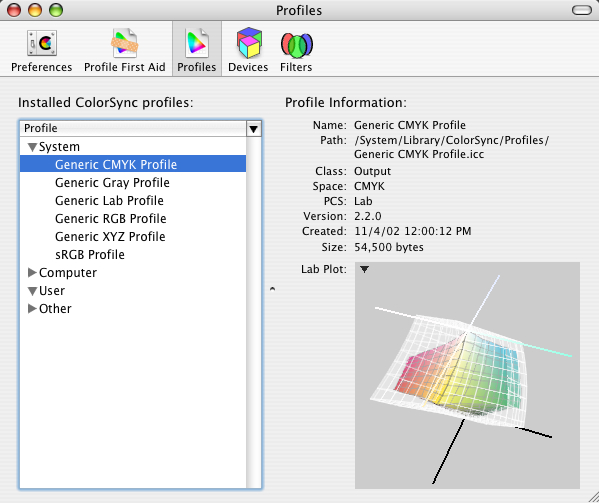
Task: Click the Space CMYK value
Action: tap(369, 186)
